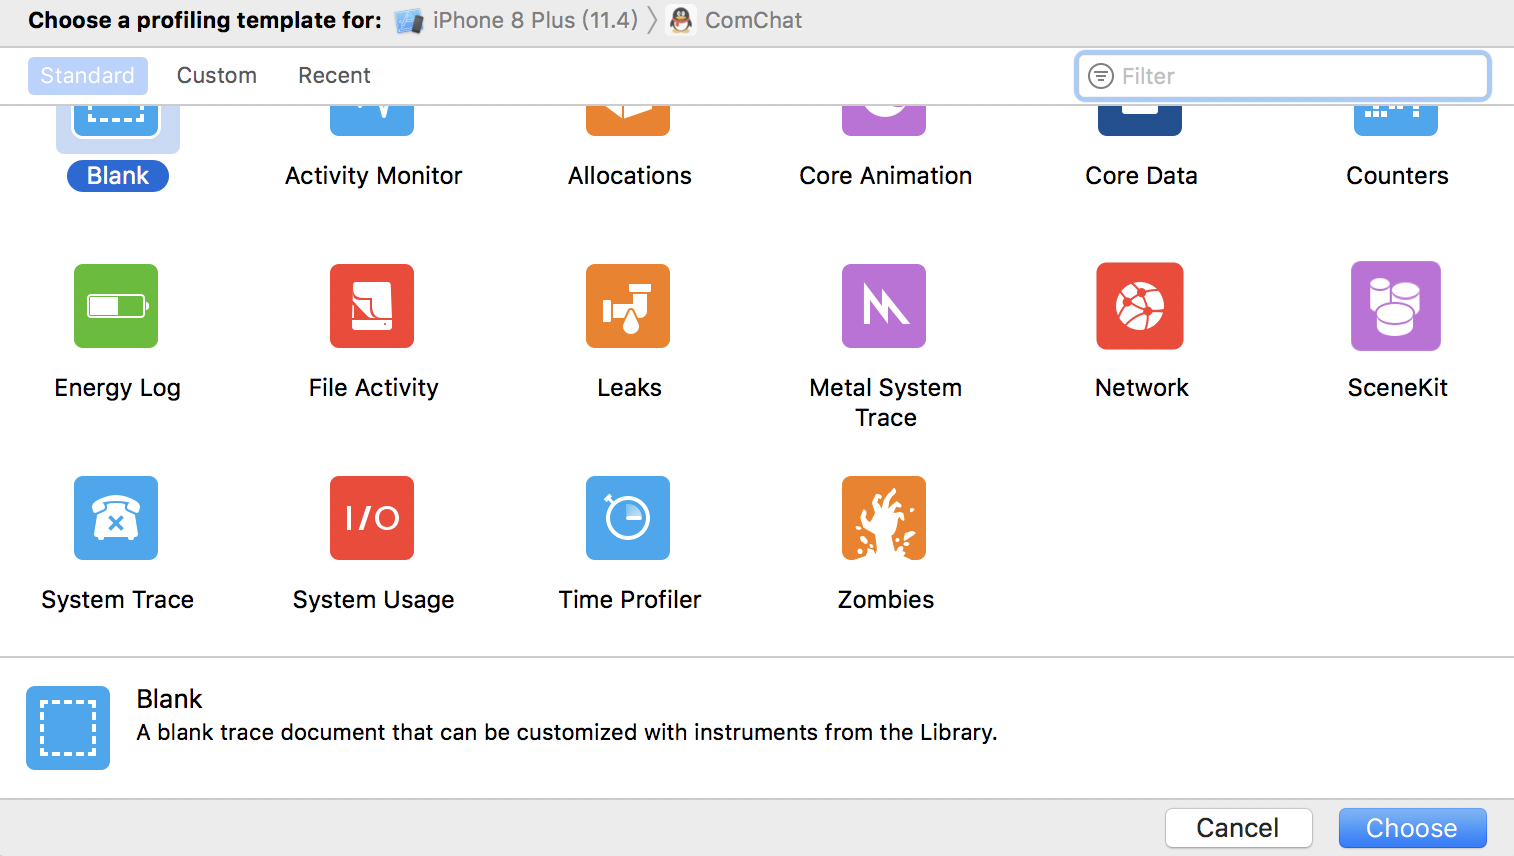The height and width of the screenshot is (856, 1514).
Task: Choose the Leaks instrument icon
Action: (628, 306)
